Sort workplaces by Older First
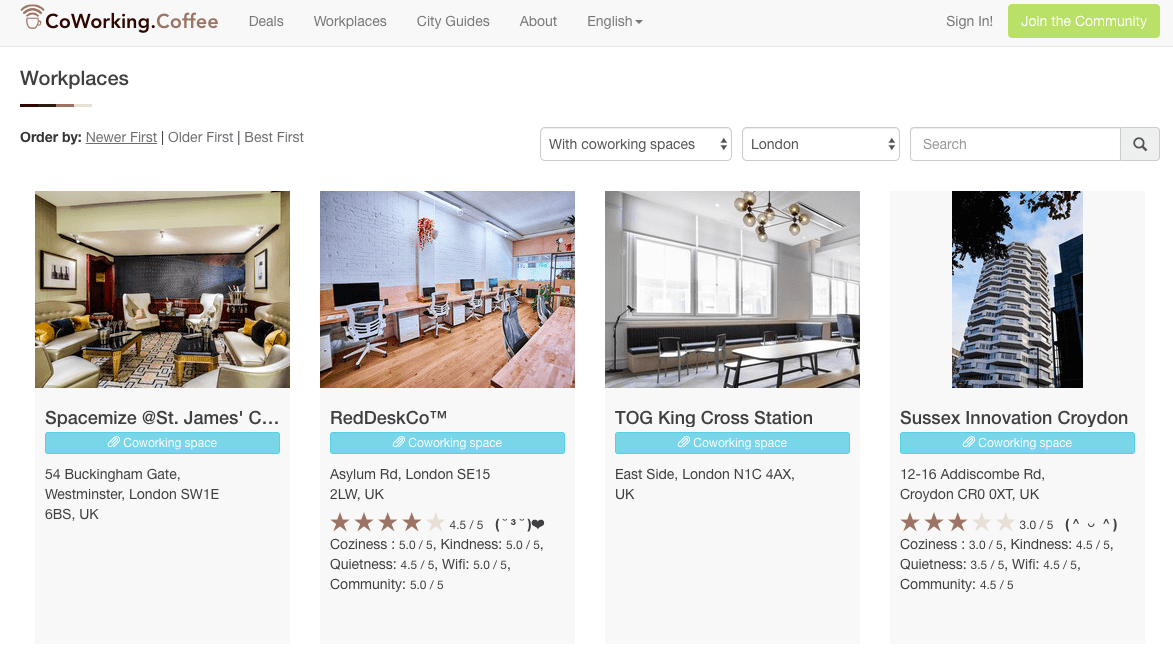Screen dimensions: 1173x654 [200, 137]
